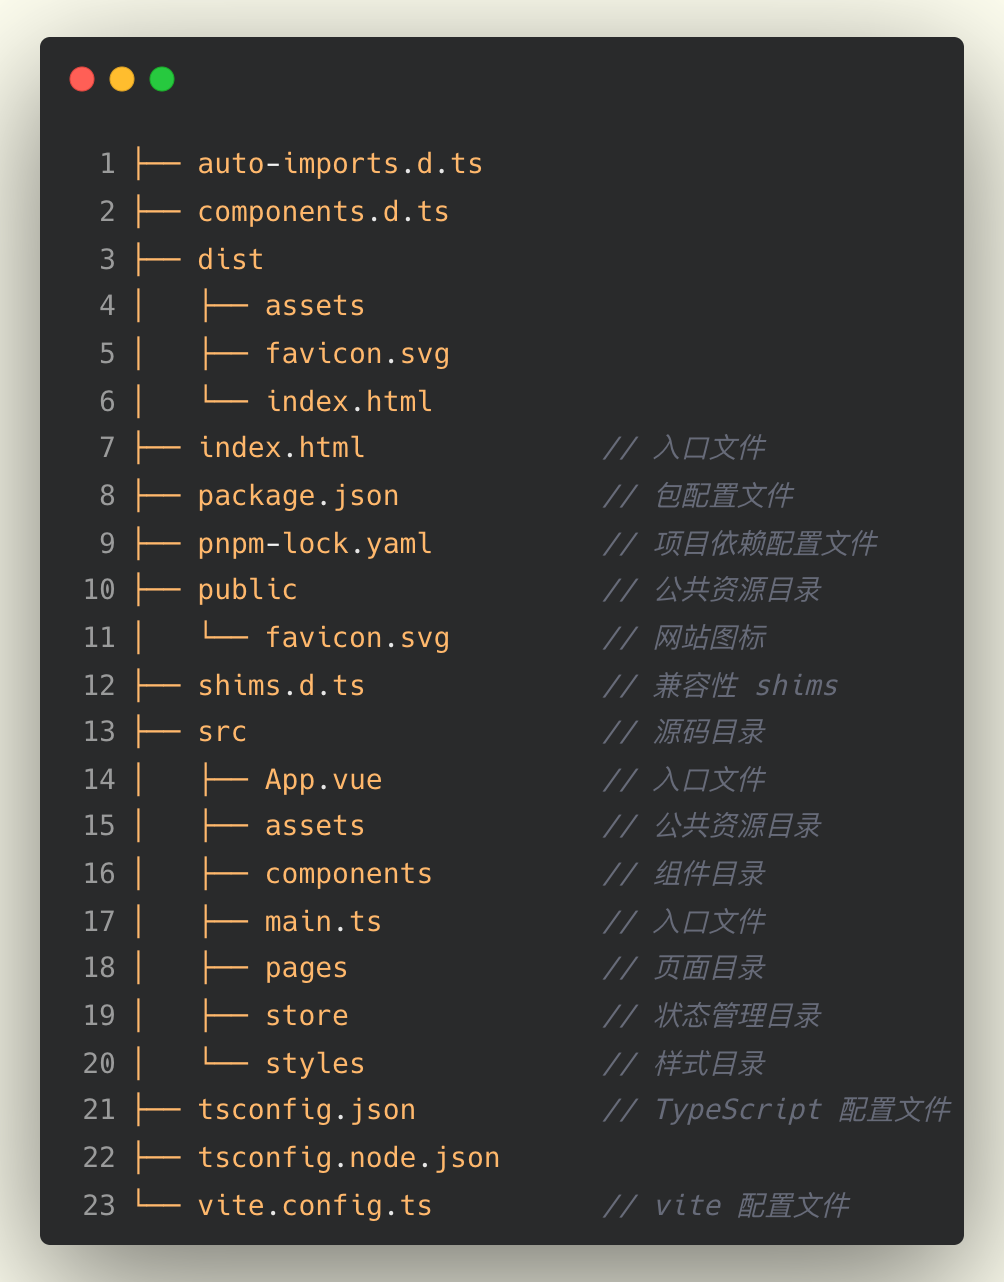Click the src folder entry
The image size is (1004, 1282).
click(222, 732)
